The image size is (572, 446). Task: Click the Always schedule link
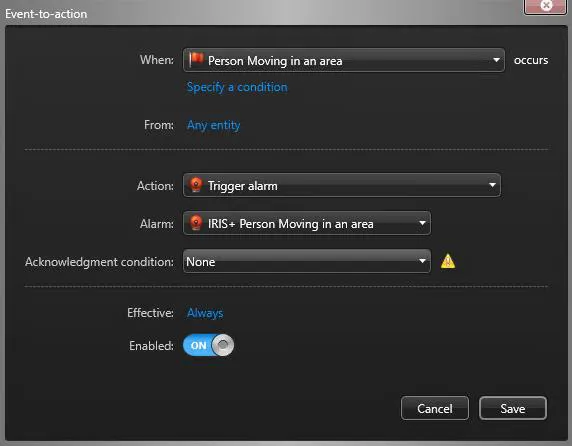(205, 313)
